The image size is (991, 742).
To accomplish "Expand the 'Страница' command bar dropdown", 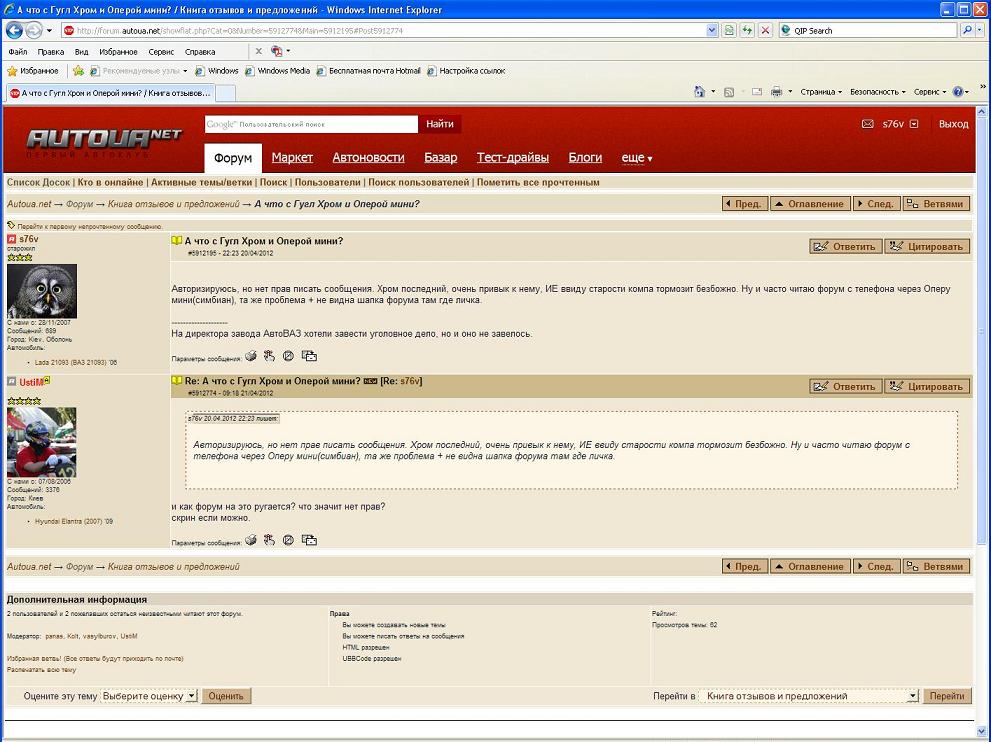I will pyautogui.click(x=820, y=92).
